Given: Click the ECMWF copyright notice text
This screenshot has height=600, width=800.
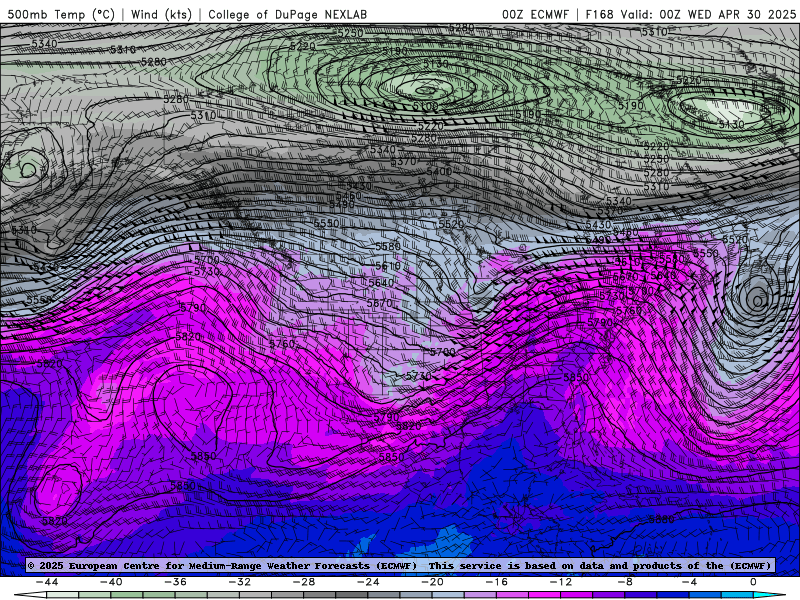Looking at the screenshot, I should click(x=399, y=565).
